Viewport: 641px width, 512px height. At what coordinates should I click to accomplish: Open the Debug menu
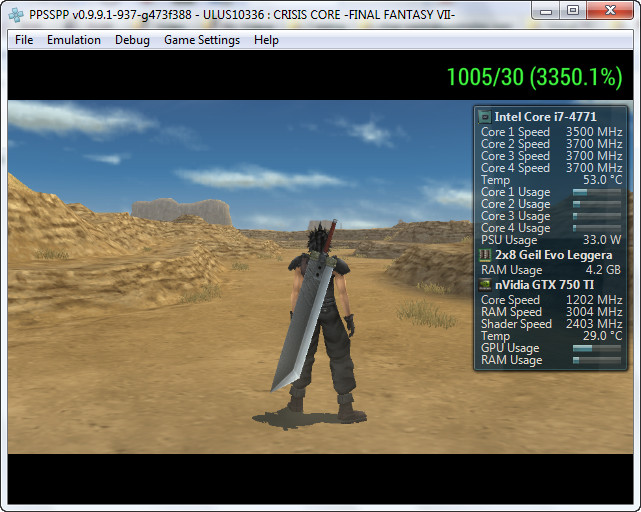coord(132,40)
